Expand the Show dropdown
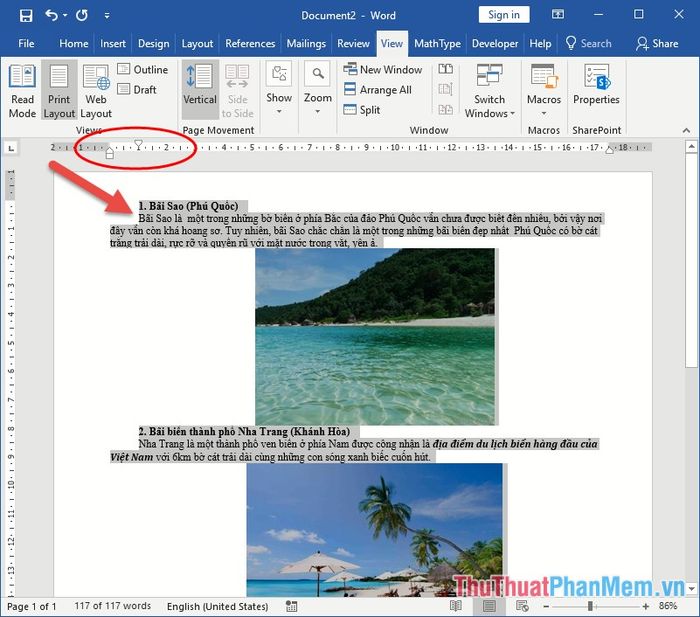Screen dimensions: 700x617 pyautogui.click(x=279, y=88)
